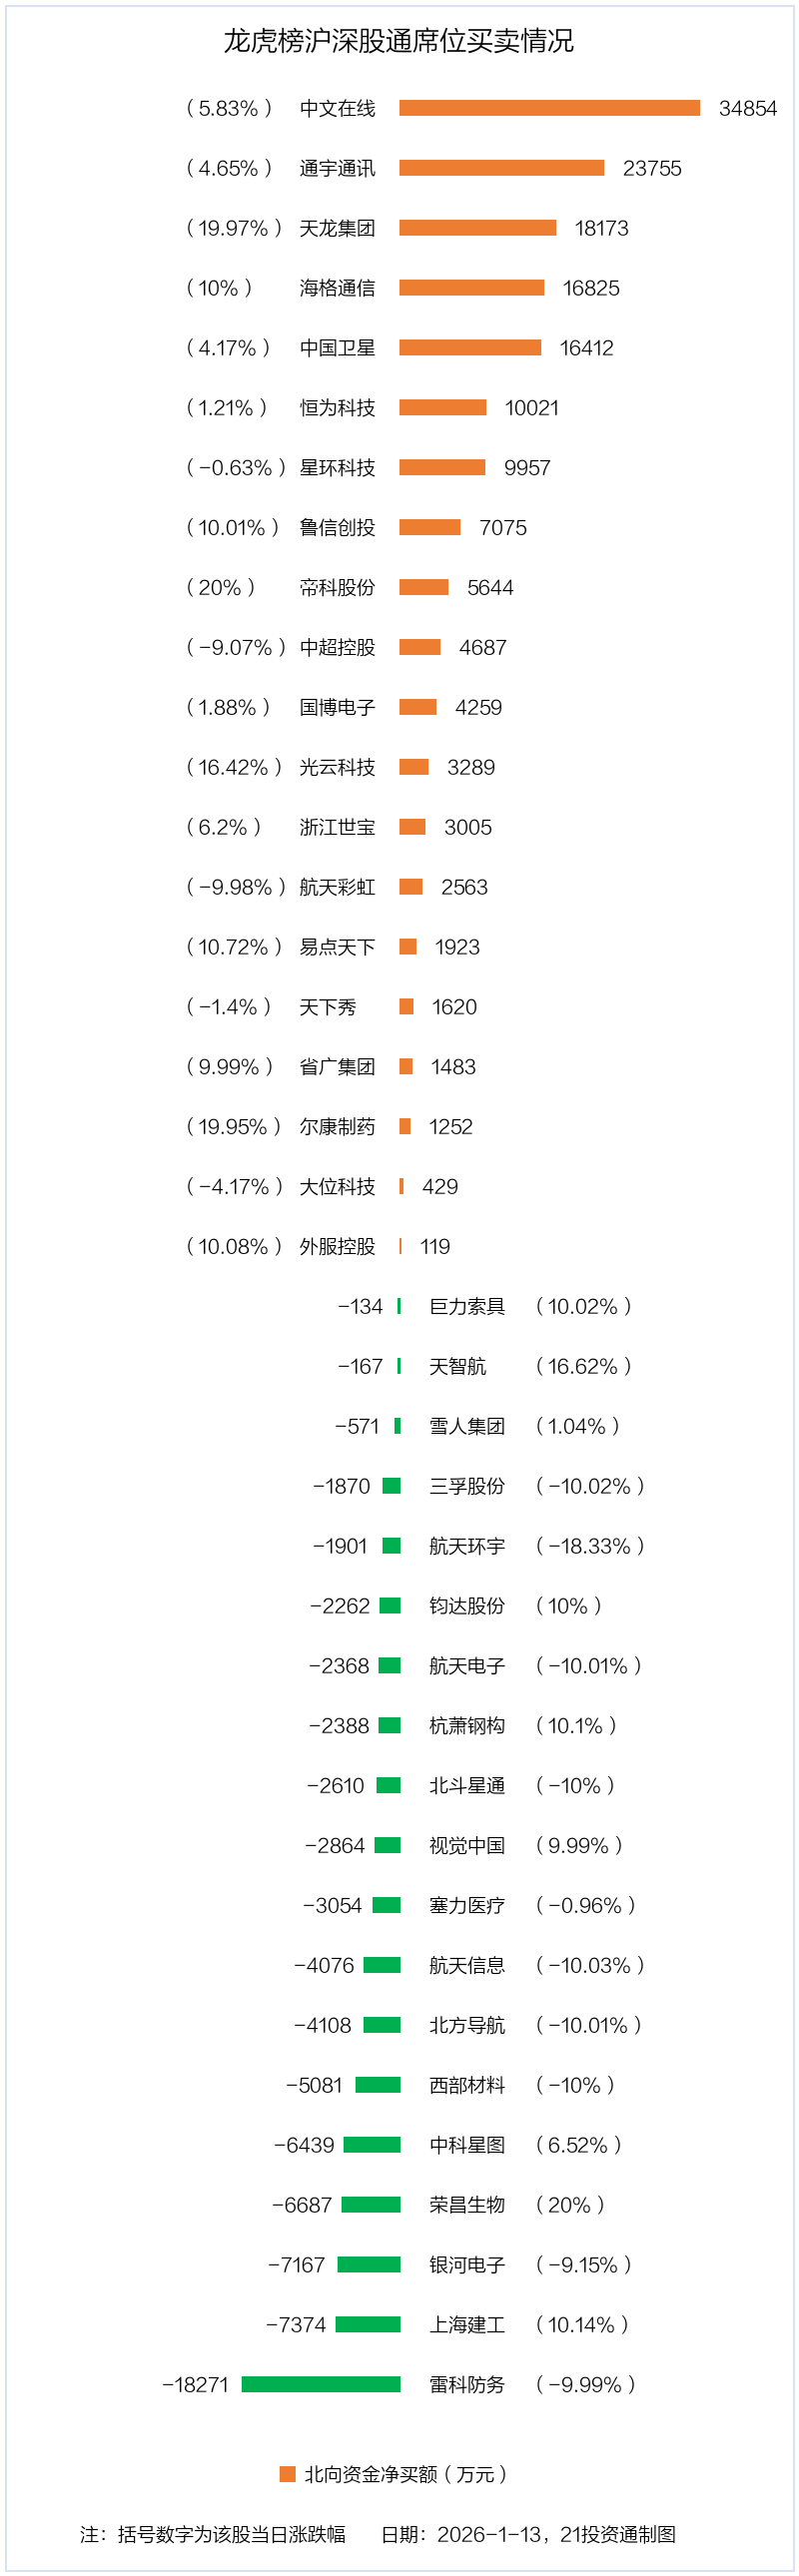This screenshot has width=799, height=2576.
Task: Click the legend text 北向资金净买额(万元)
Action: coord(405,2473)
